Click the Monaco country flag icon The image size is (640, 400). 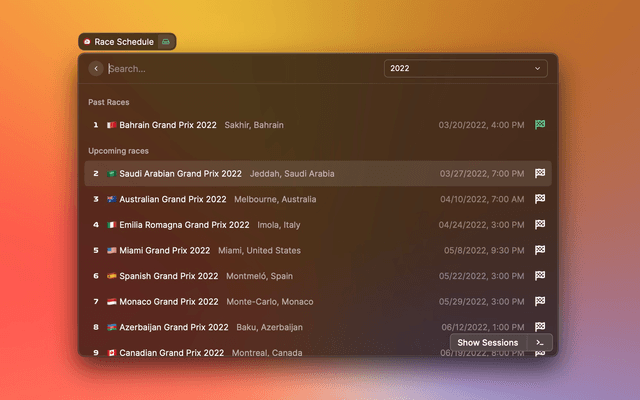(112, 301)
